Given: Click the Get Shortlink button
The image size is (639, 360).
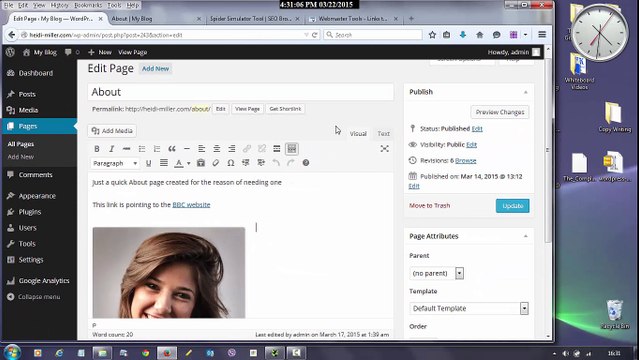Looking at the screenshot, I should [285, 109].
